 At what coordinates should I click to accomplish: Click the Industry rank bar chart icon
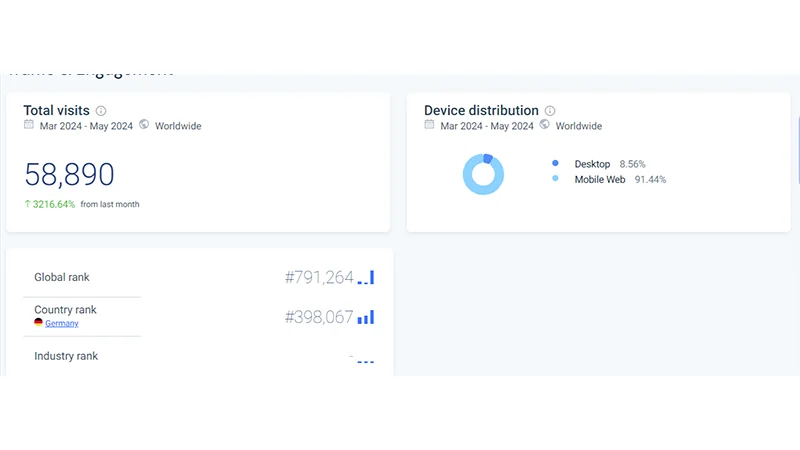(x=365, y=360)
